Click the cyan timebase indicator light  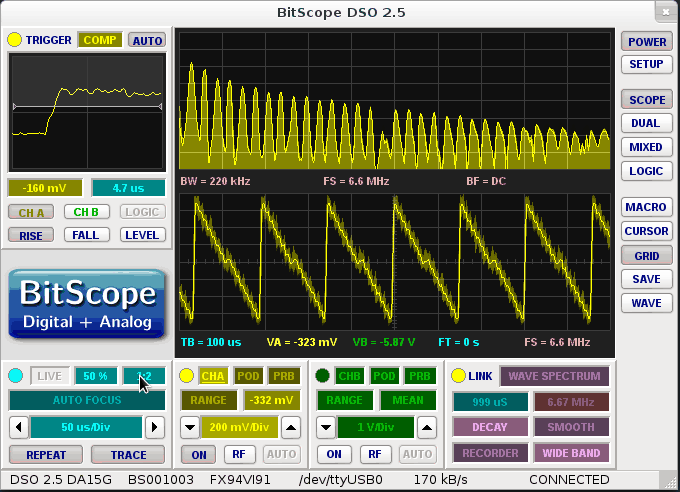(x=15, y=376)
